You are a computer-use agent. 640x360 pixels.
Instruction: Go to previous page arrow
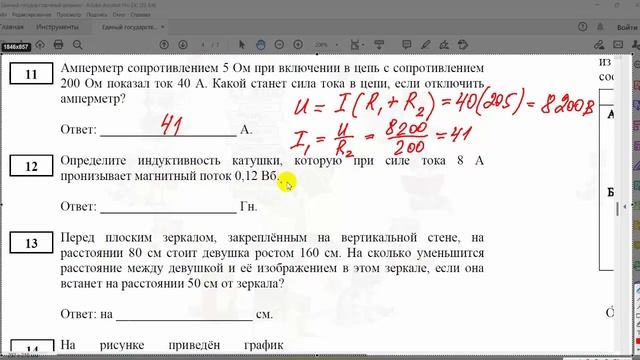[164, 45]
